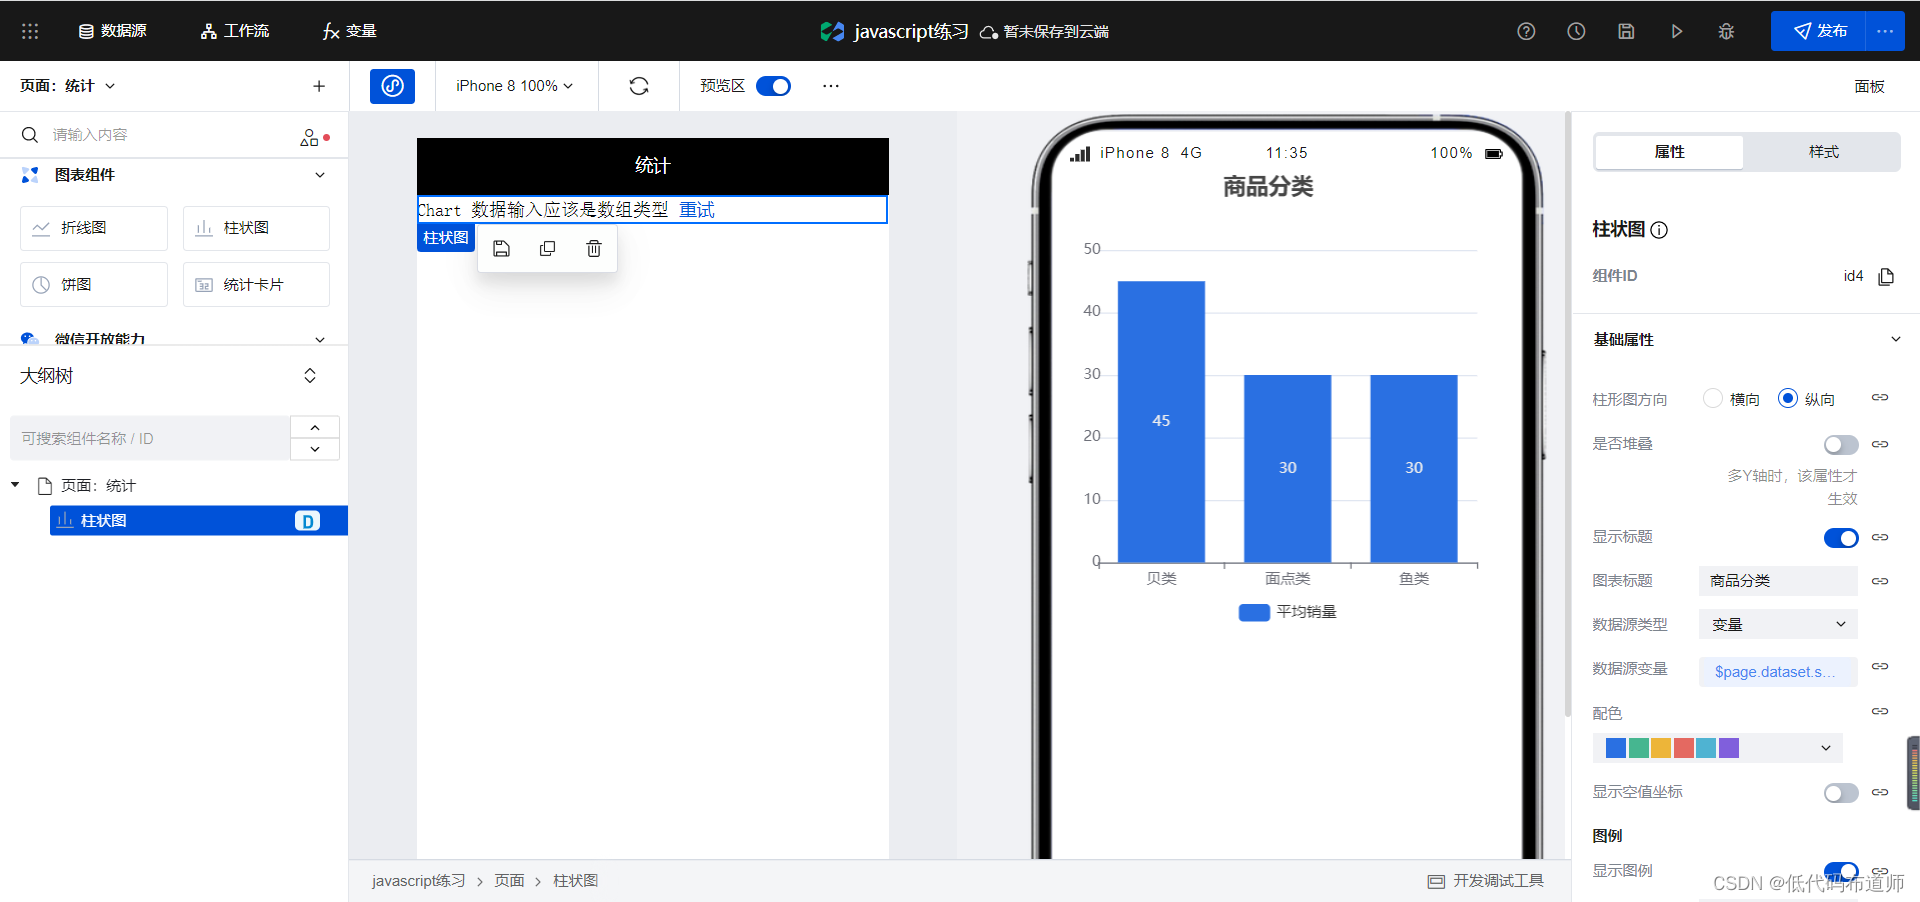Screen dimensions: 1920x902
Task: Save component as template icon
Action: click(x=501, y=249)
